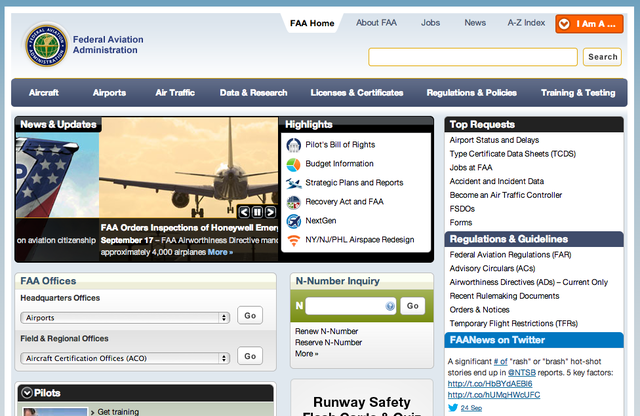Show previous news slide arrow
This screenshot has width=640, height=416.
[x=244, y=212]
